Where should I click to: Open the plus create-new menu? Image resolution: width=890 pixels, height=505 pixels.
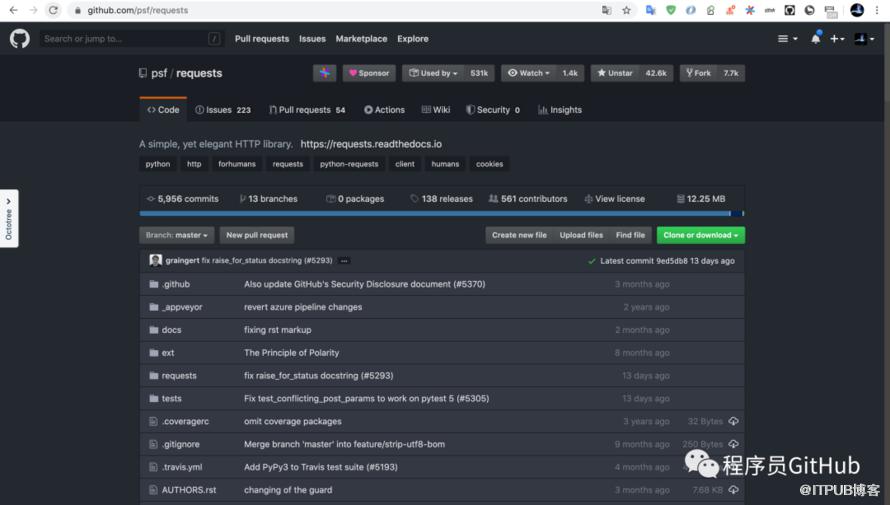[837, 39]
